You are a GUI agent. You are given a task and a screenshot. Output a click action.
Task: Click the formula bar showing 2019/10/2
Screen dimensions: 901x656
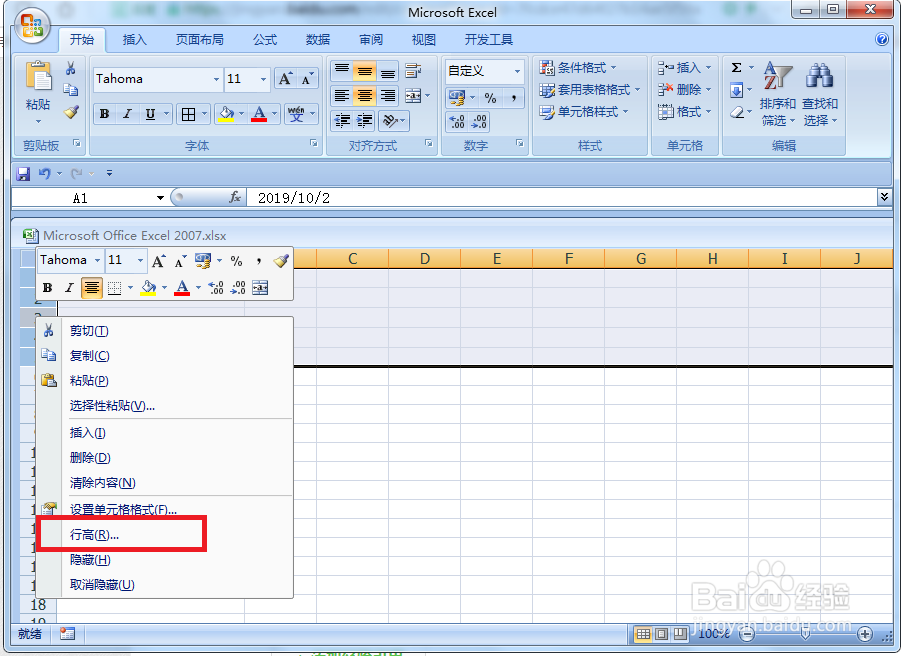point(561,198)
